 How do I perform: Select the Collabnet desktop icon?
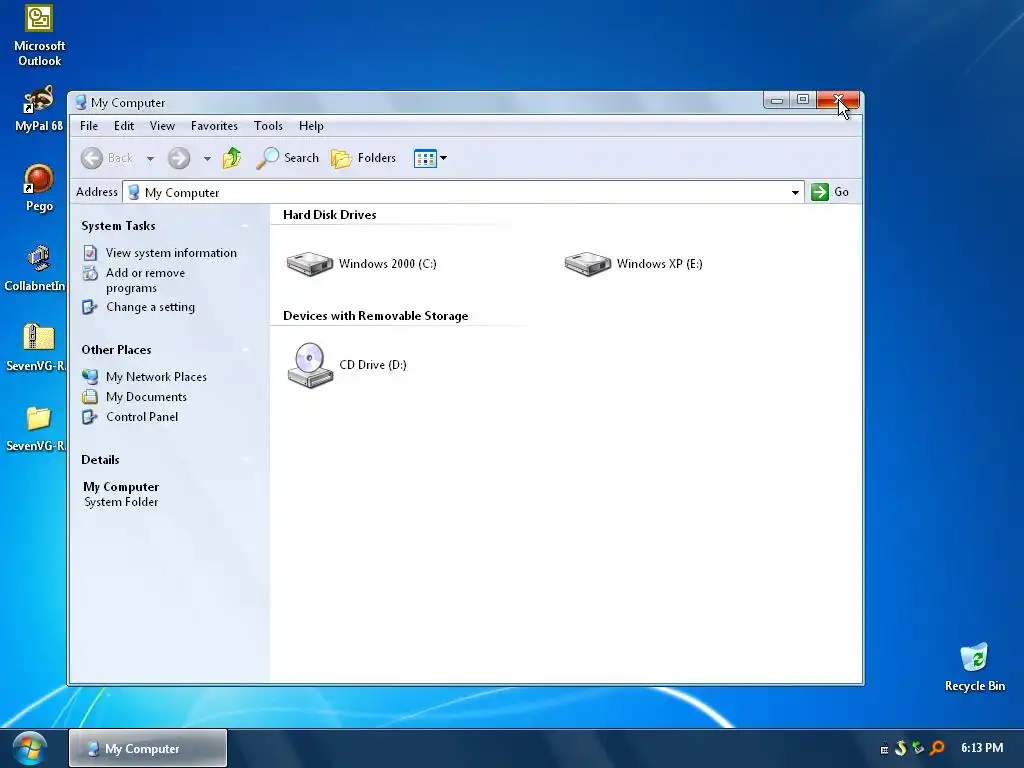click(36, 268)
